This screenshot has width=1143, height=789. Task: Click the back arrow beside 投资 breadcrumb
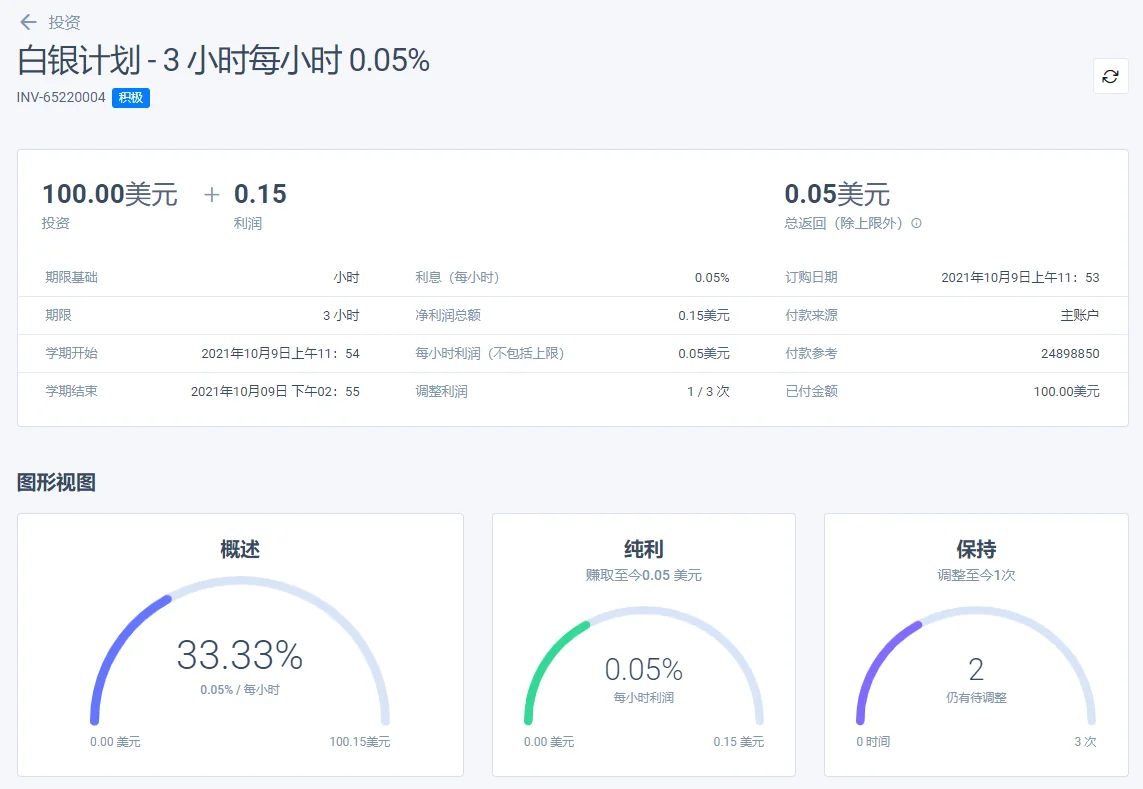click(x=27, y=22)
